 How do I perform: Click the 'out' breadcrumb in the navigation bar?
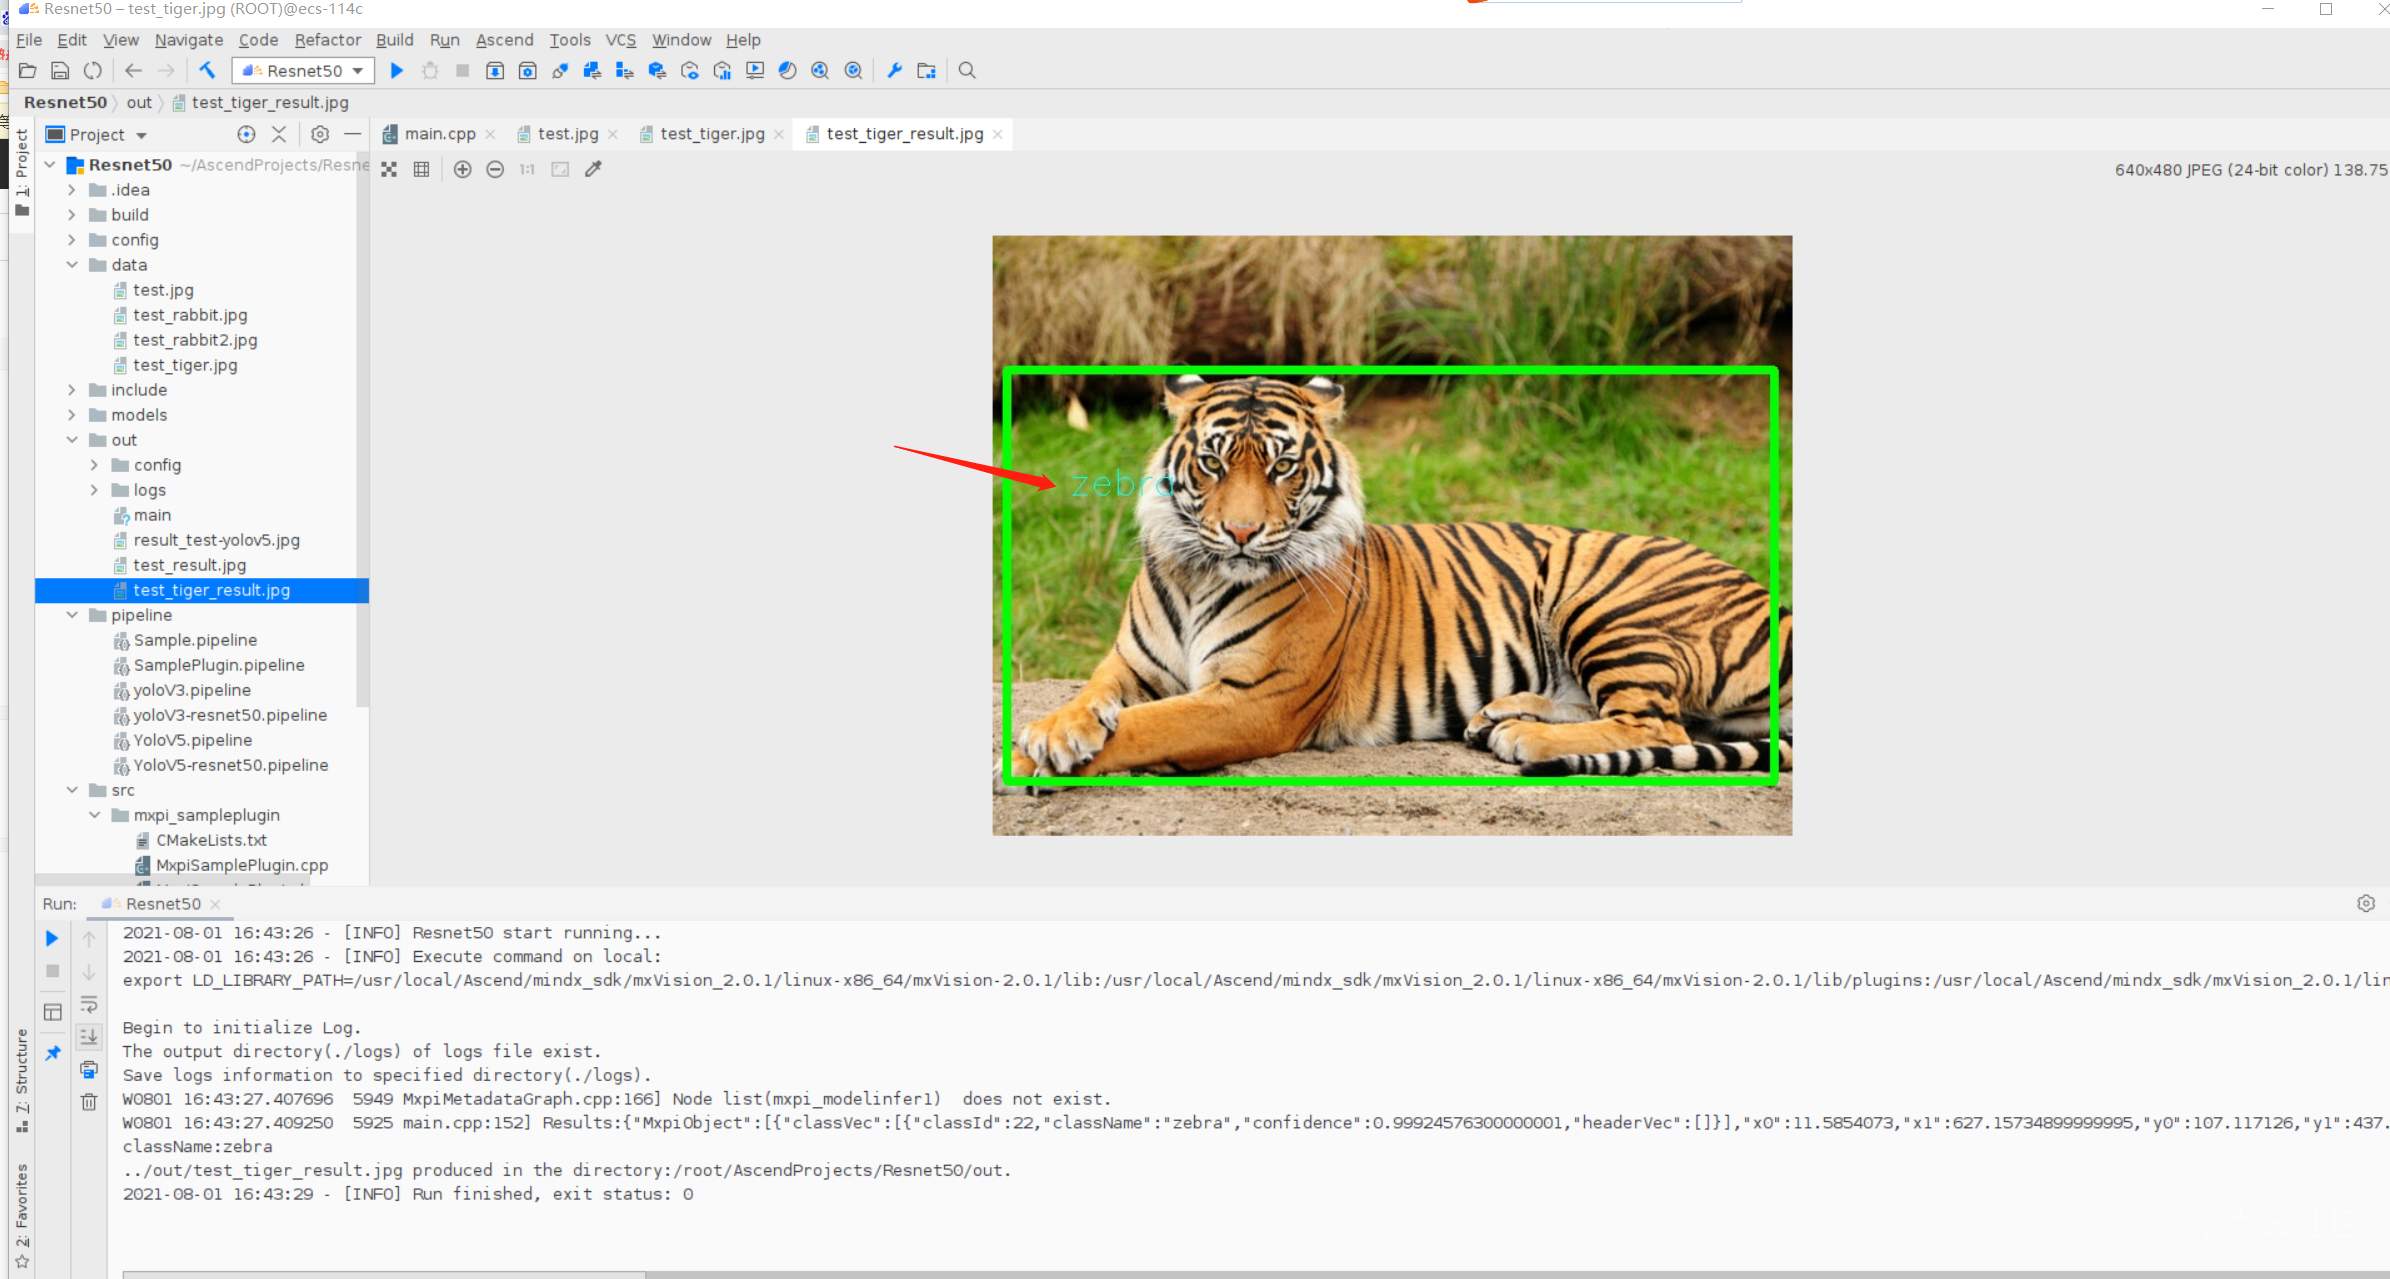tap(139, 102)
